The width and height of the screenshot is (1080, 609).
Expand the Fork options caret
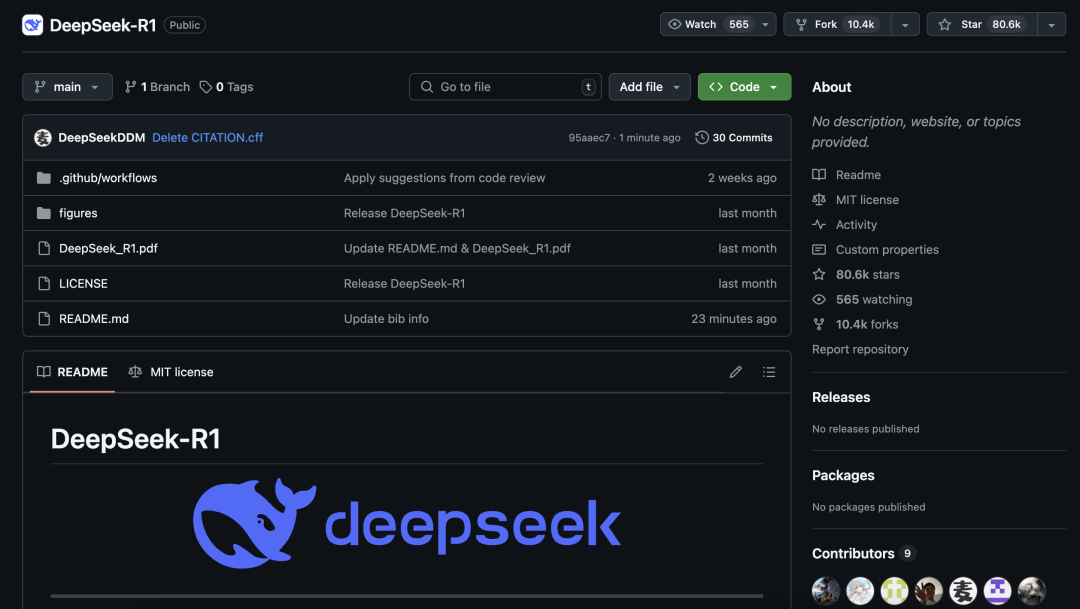click(903, 23)
